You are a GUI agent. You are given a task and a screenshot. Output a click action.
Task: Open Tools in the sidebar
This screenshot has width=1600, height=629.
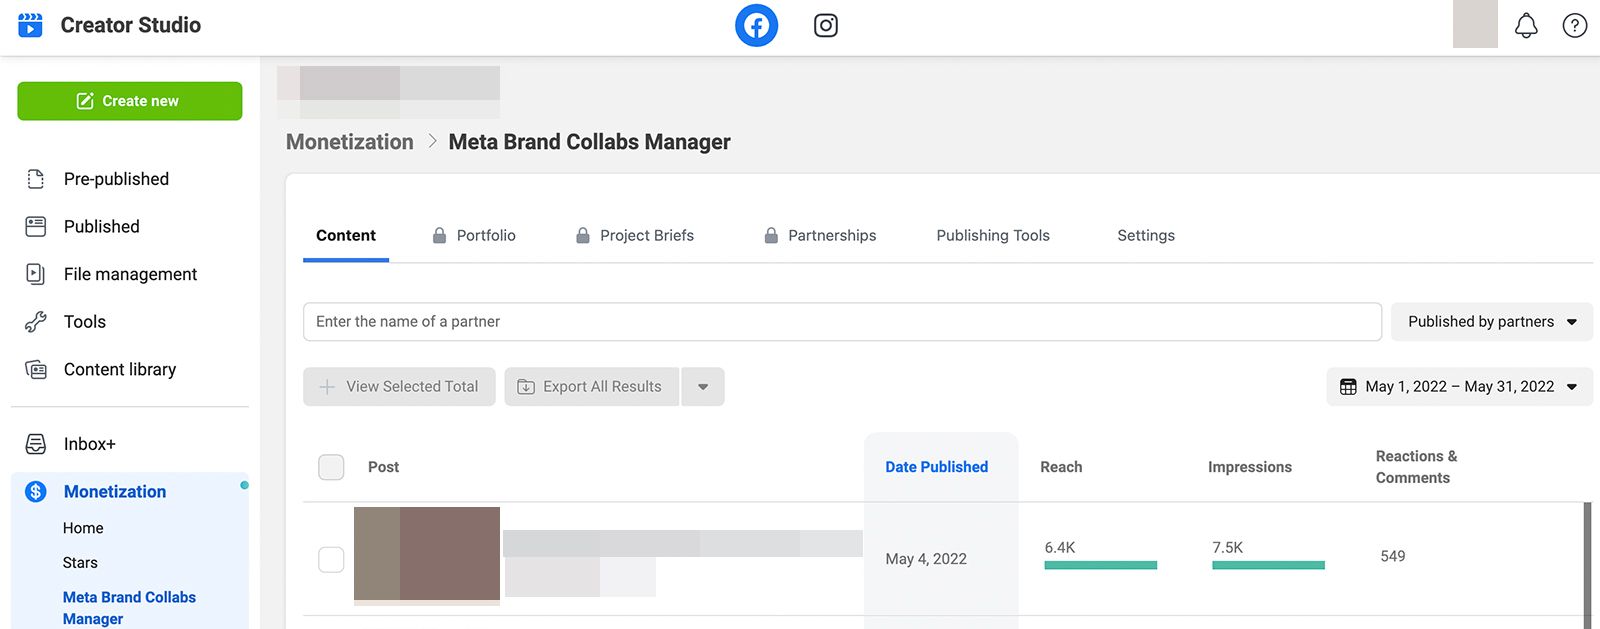tap(85, 322)
